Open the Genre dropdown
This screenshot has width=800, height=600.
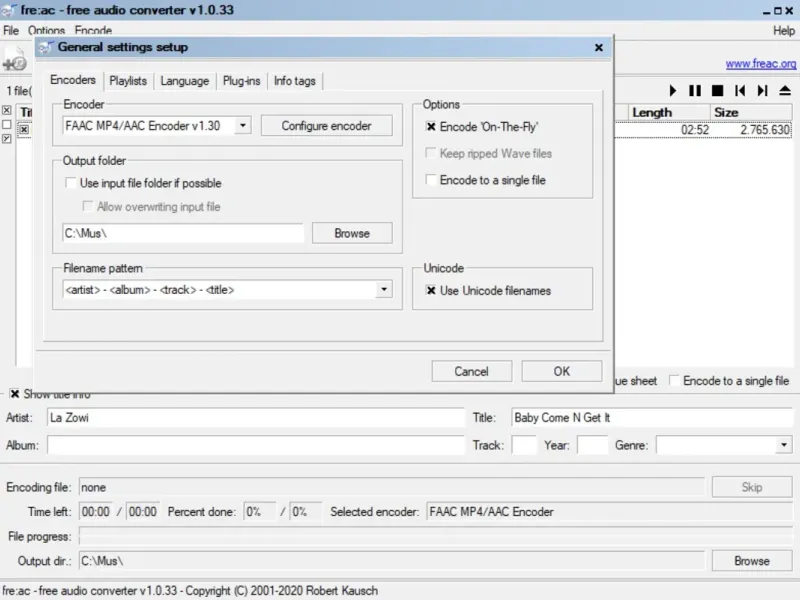point(784,445)
